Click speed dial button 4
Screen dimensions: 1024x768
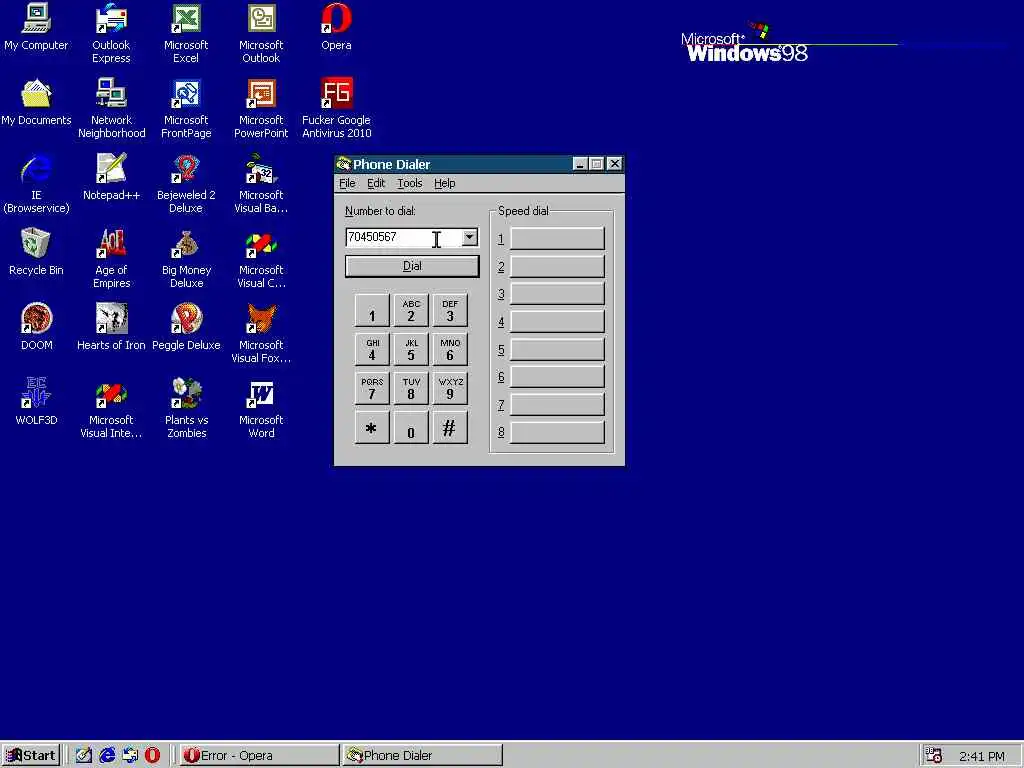[x=557, y=321]
